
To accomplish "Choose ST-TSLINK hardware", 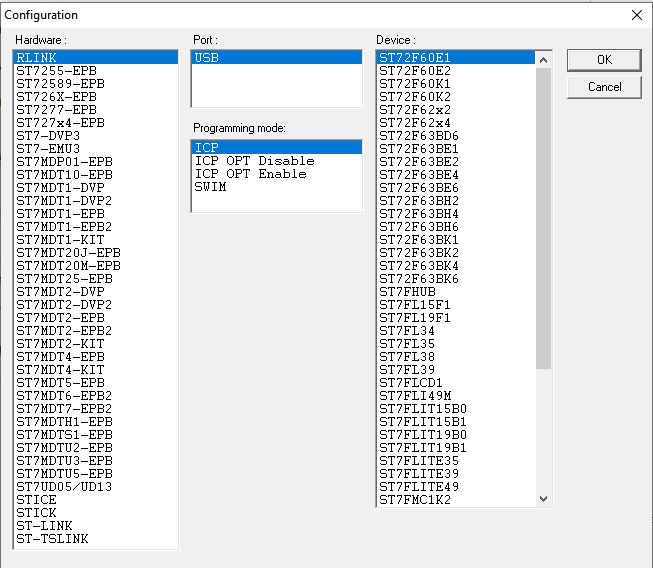I will [96, 538].
